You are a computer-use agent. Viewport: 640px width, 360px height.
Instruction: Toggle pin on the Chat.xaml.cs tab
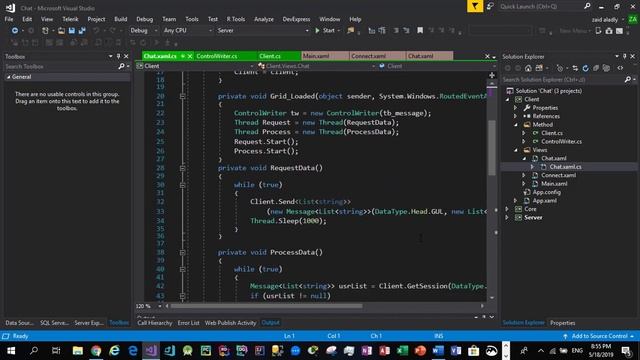[183, 56]
